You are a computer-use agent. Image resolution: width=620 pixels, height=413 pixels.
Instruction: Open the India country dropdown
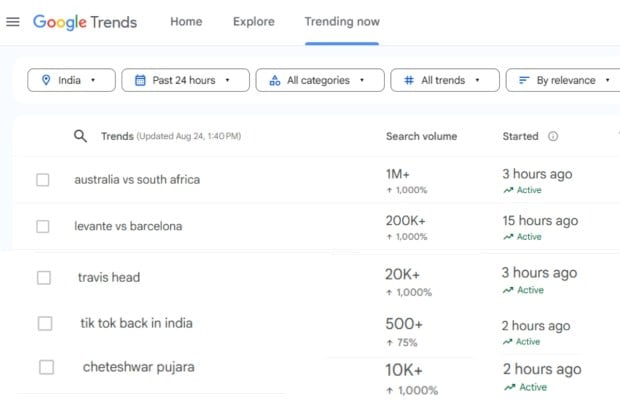pos(71,80)
